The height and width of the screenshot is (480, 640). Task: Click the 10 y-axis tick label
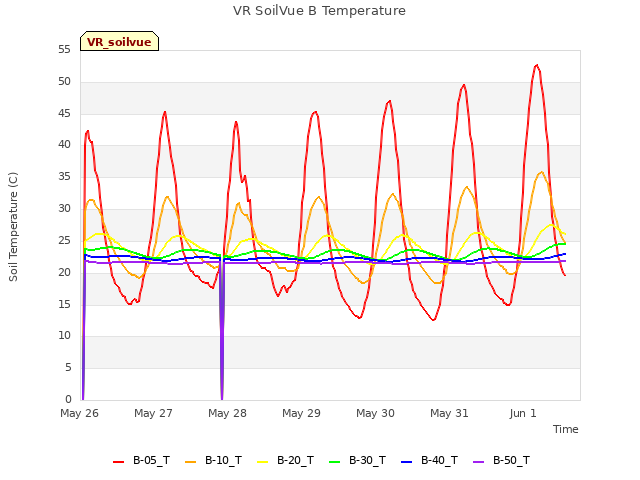tap(64, 336)
